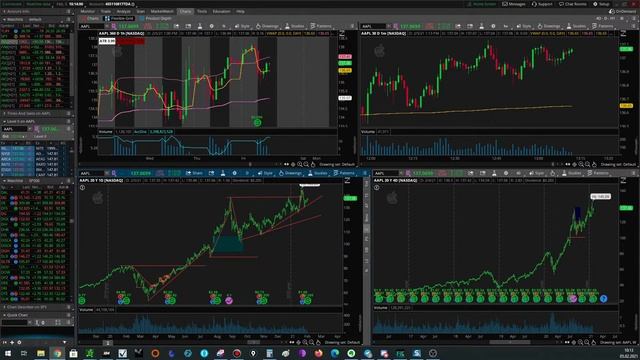This screenshot has height=360, width=640.
Task: Click the info circle on AAPL 20 Y 4D chart
Action: pos(376,187)
